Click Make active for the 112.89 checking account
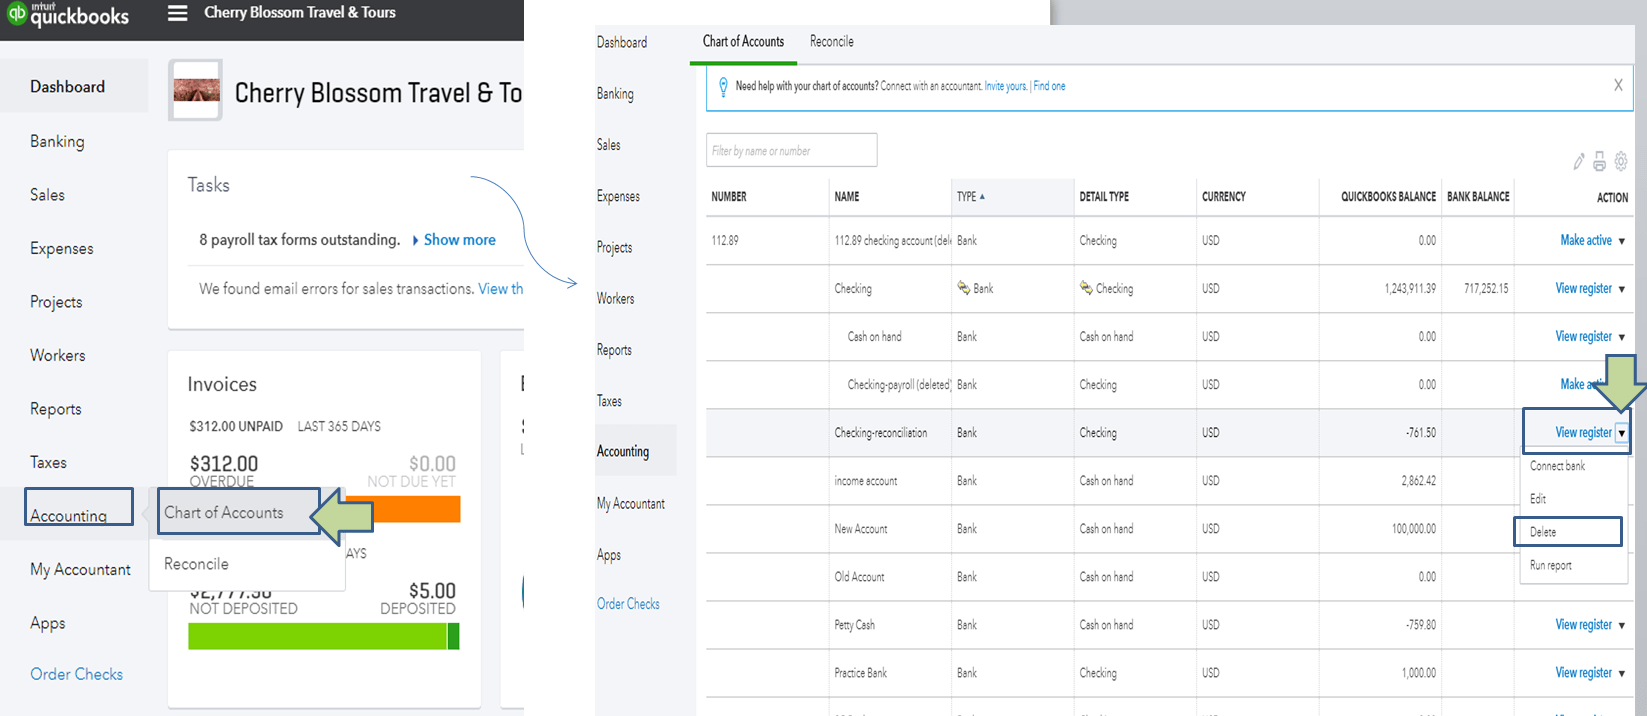The height and width of the screenshot is (716, 1647). [1586, 240]
